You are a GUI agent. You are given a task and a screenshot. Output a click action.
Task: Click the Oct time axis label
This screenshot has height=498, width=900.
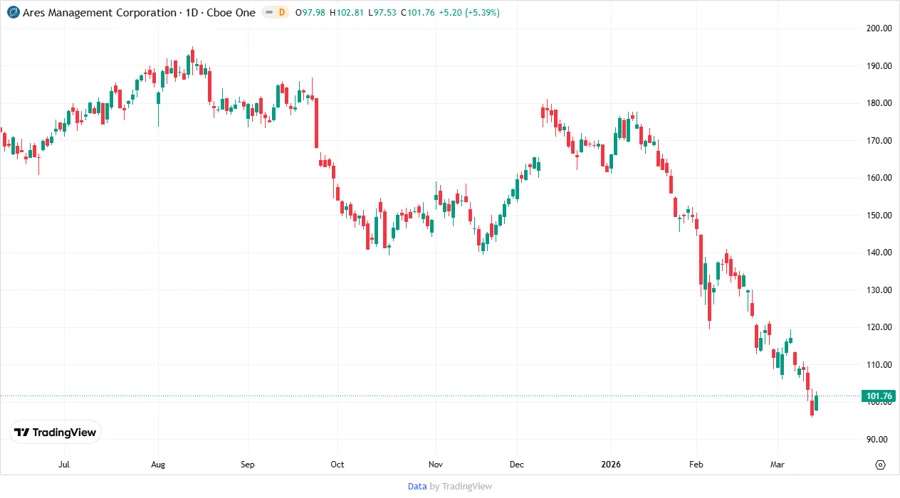pyautogui.click(x=337, y=464)
